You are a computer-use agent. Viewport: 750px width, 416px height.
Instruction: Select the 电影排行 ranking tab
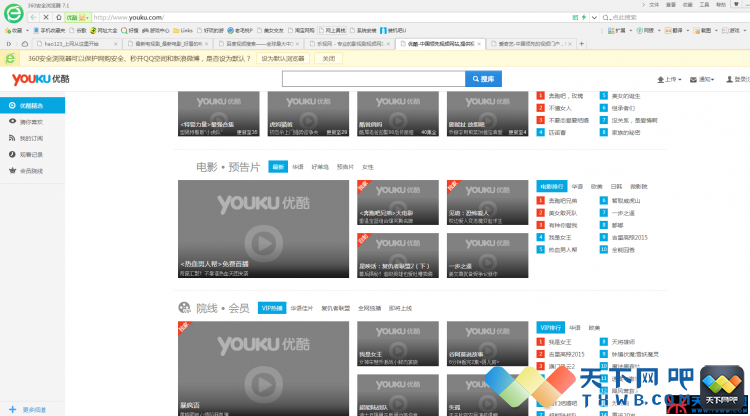[x=551, y=186]
